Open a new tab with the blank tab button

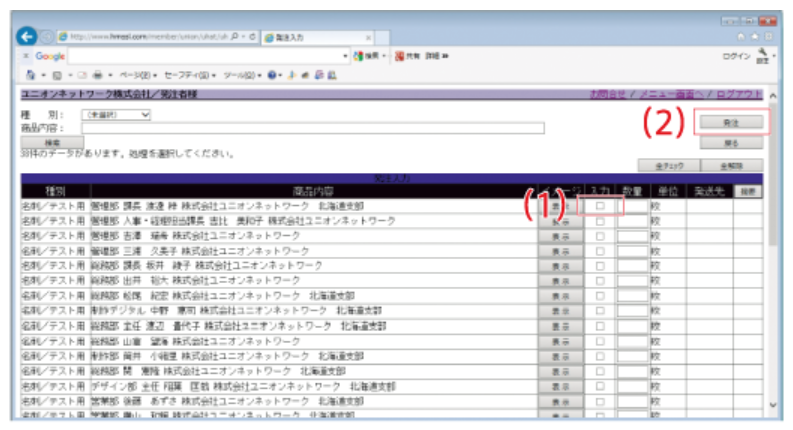point(382,37)
